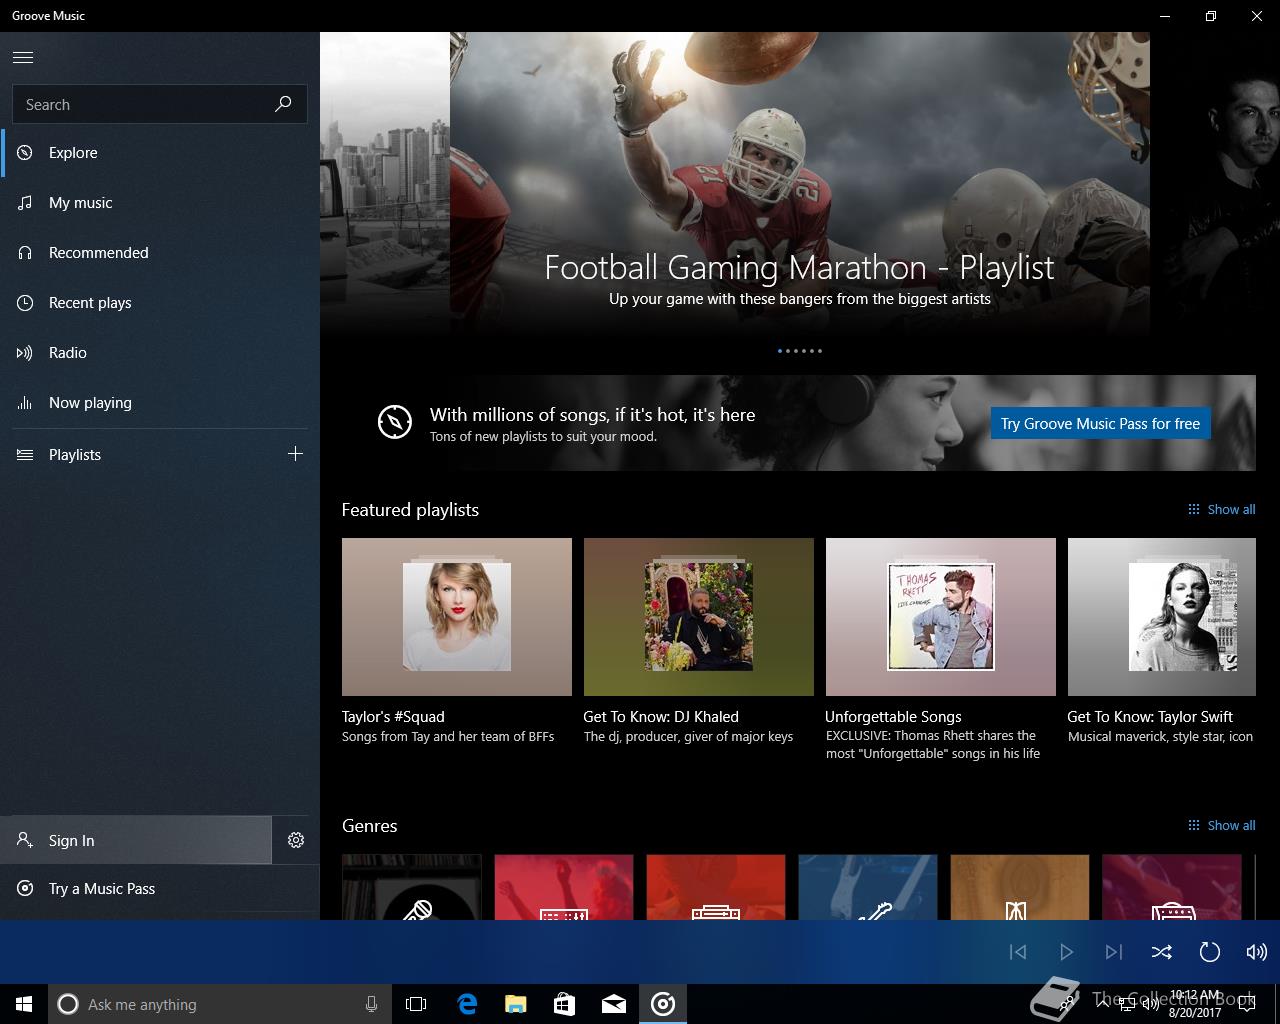Skip to next track

(x=1114, y=952)
